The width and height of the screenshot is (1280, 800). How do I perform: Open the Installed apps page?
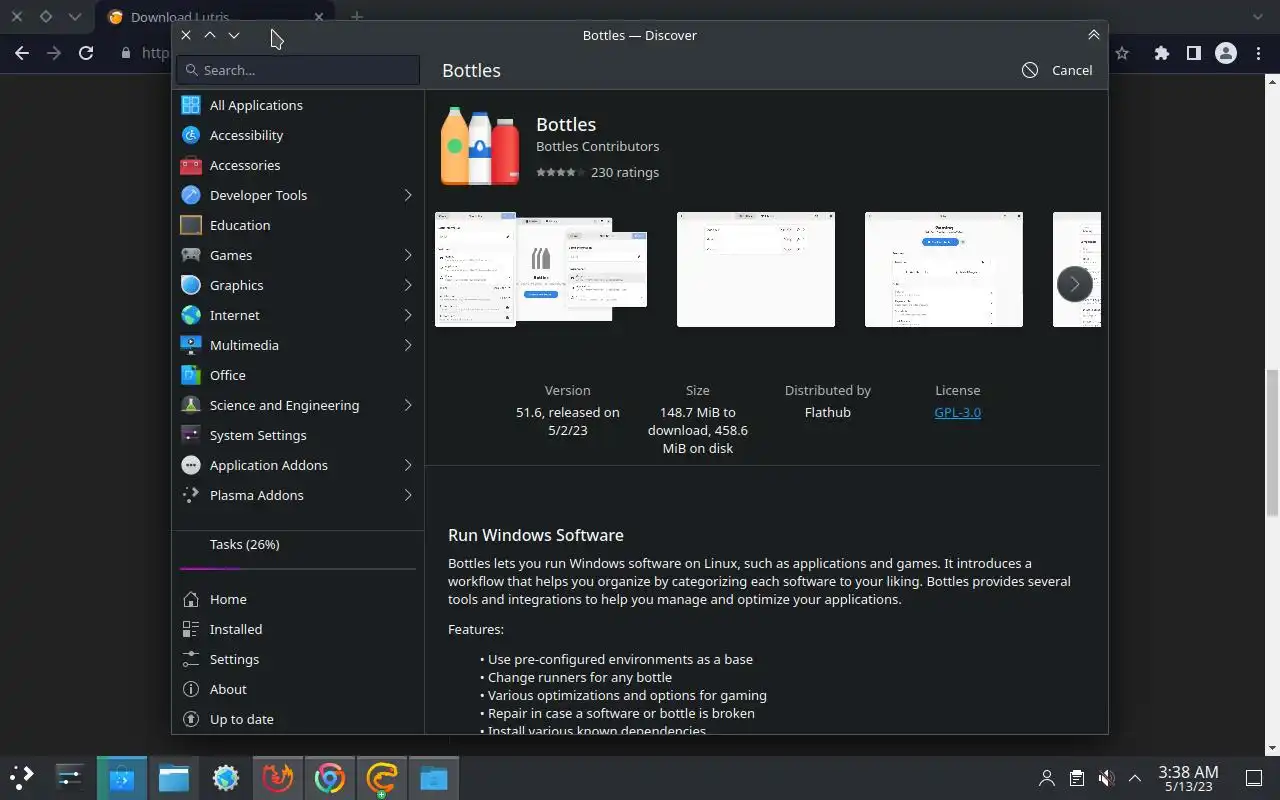(298, 629)
